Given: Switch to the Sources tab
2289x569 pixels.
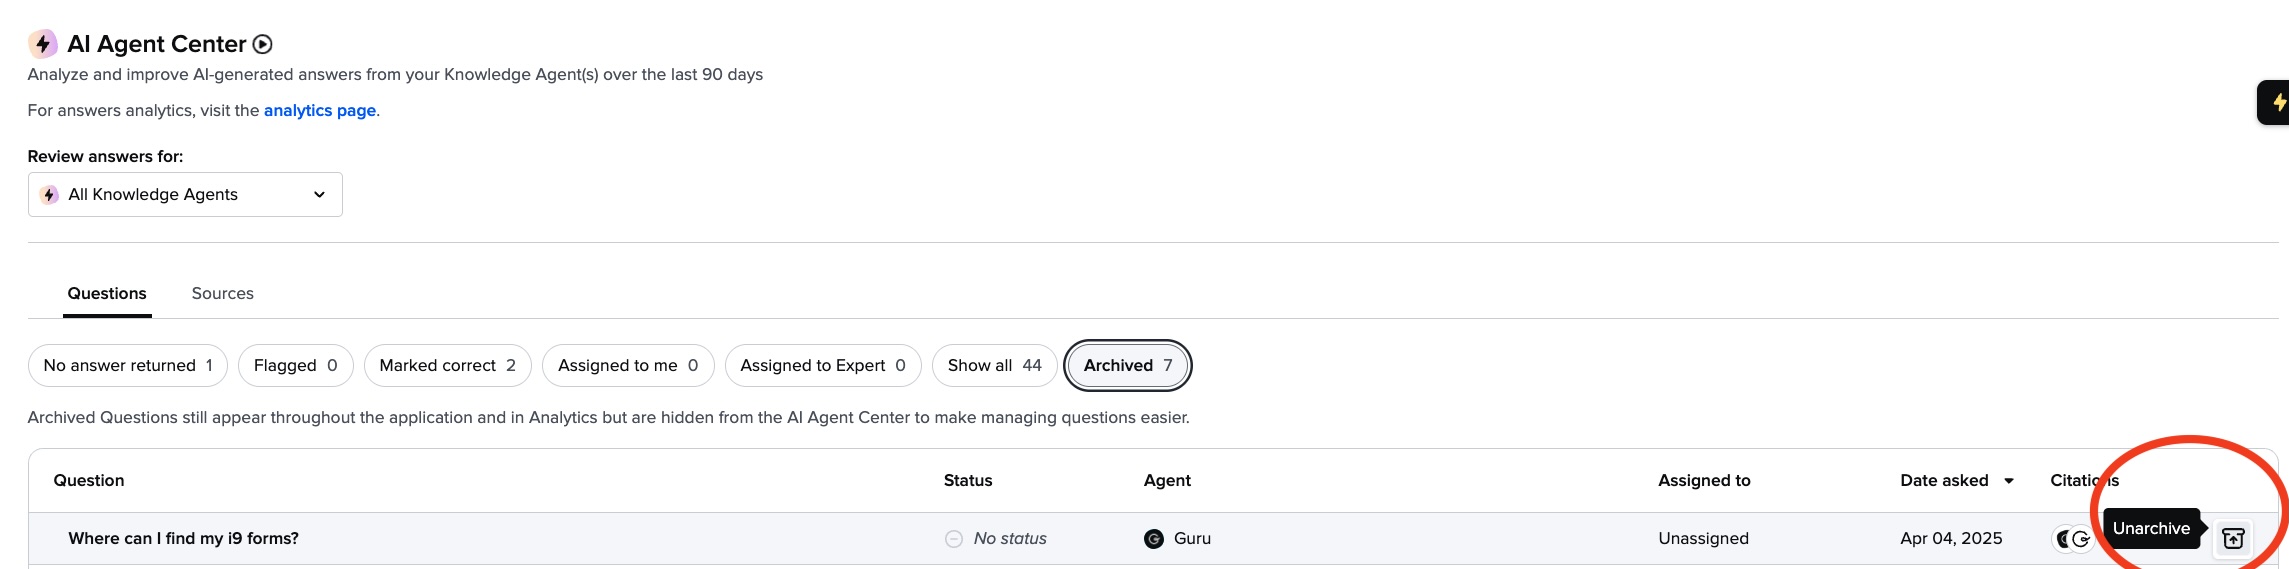Looking at the screenshot, I should click(222, 293).
